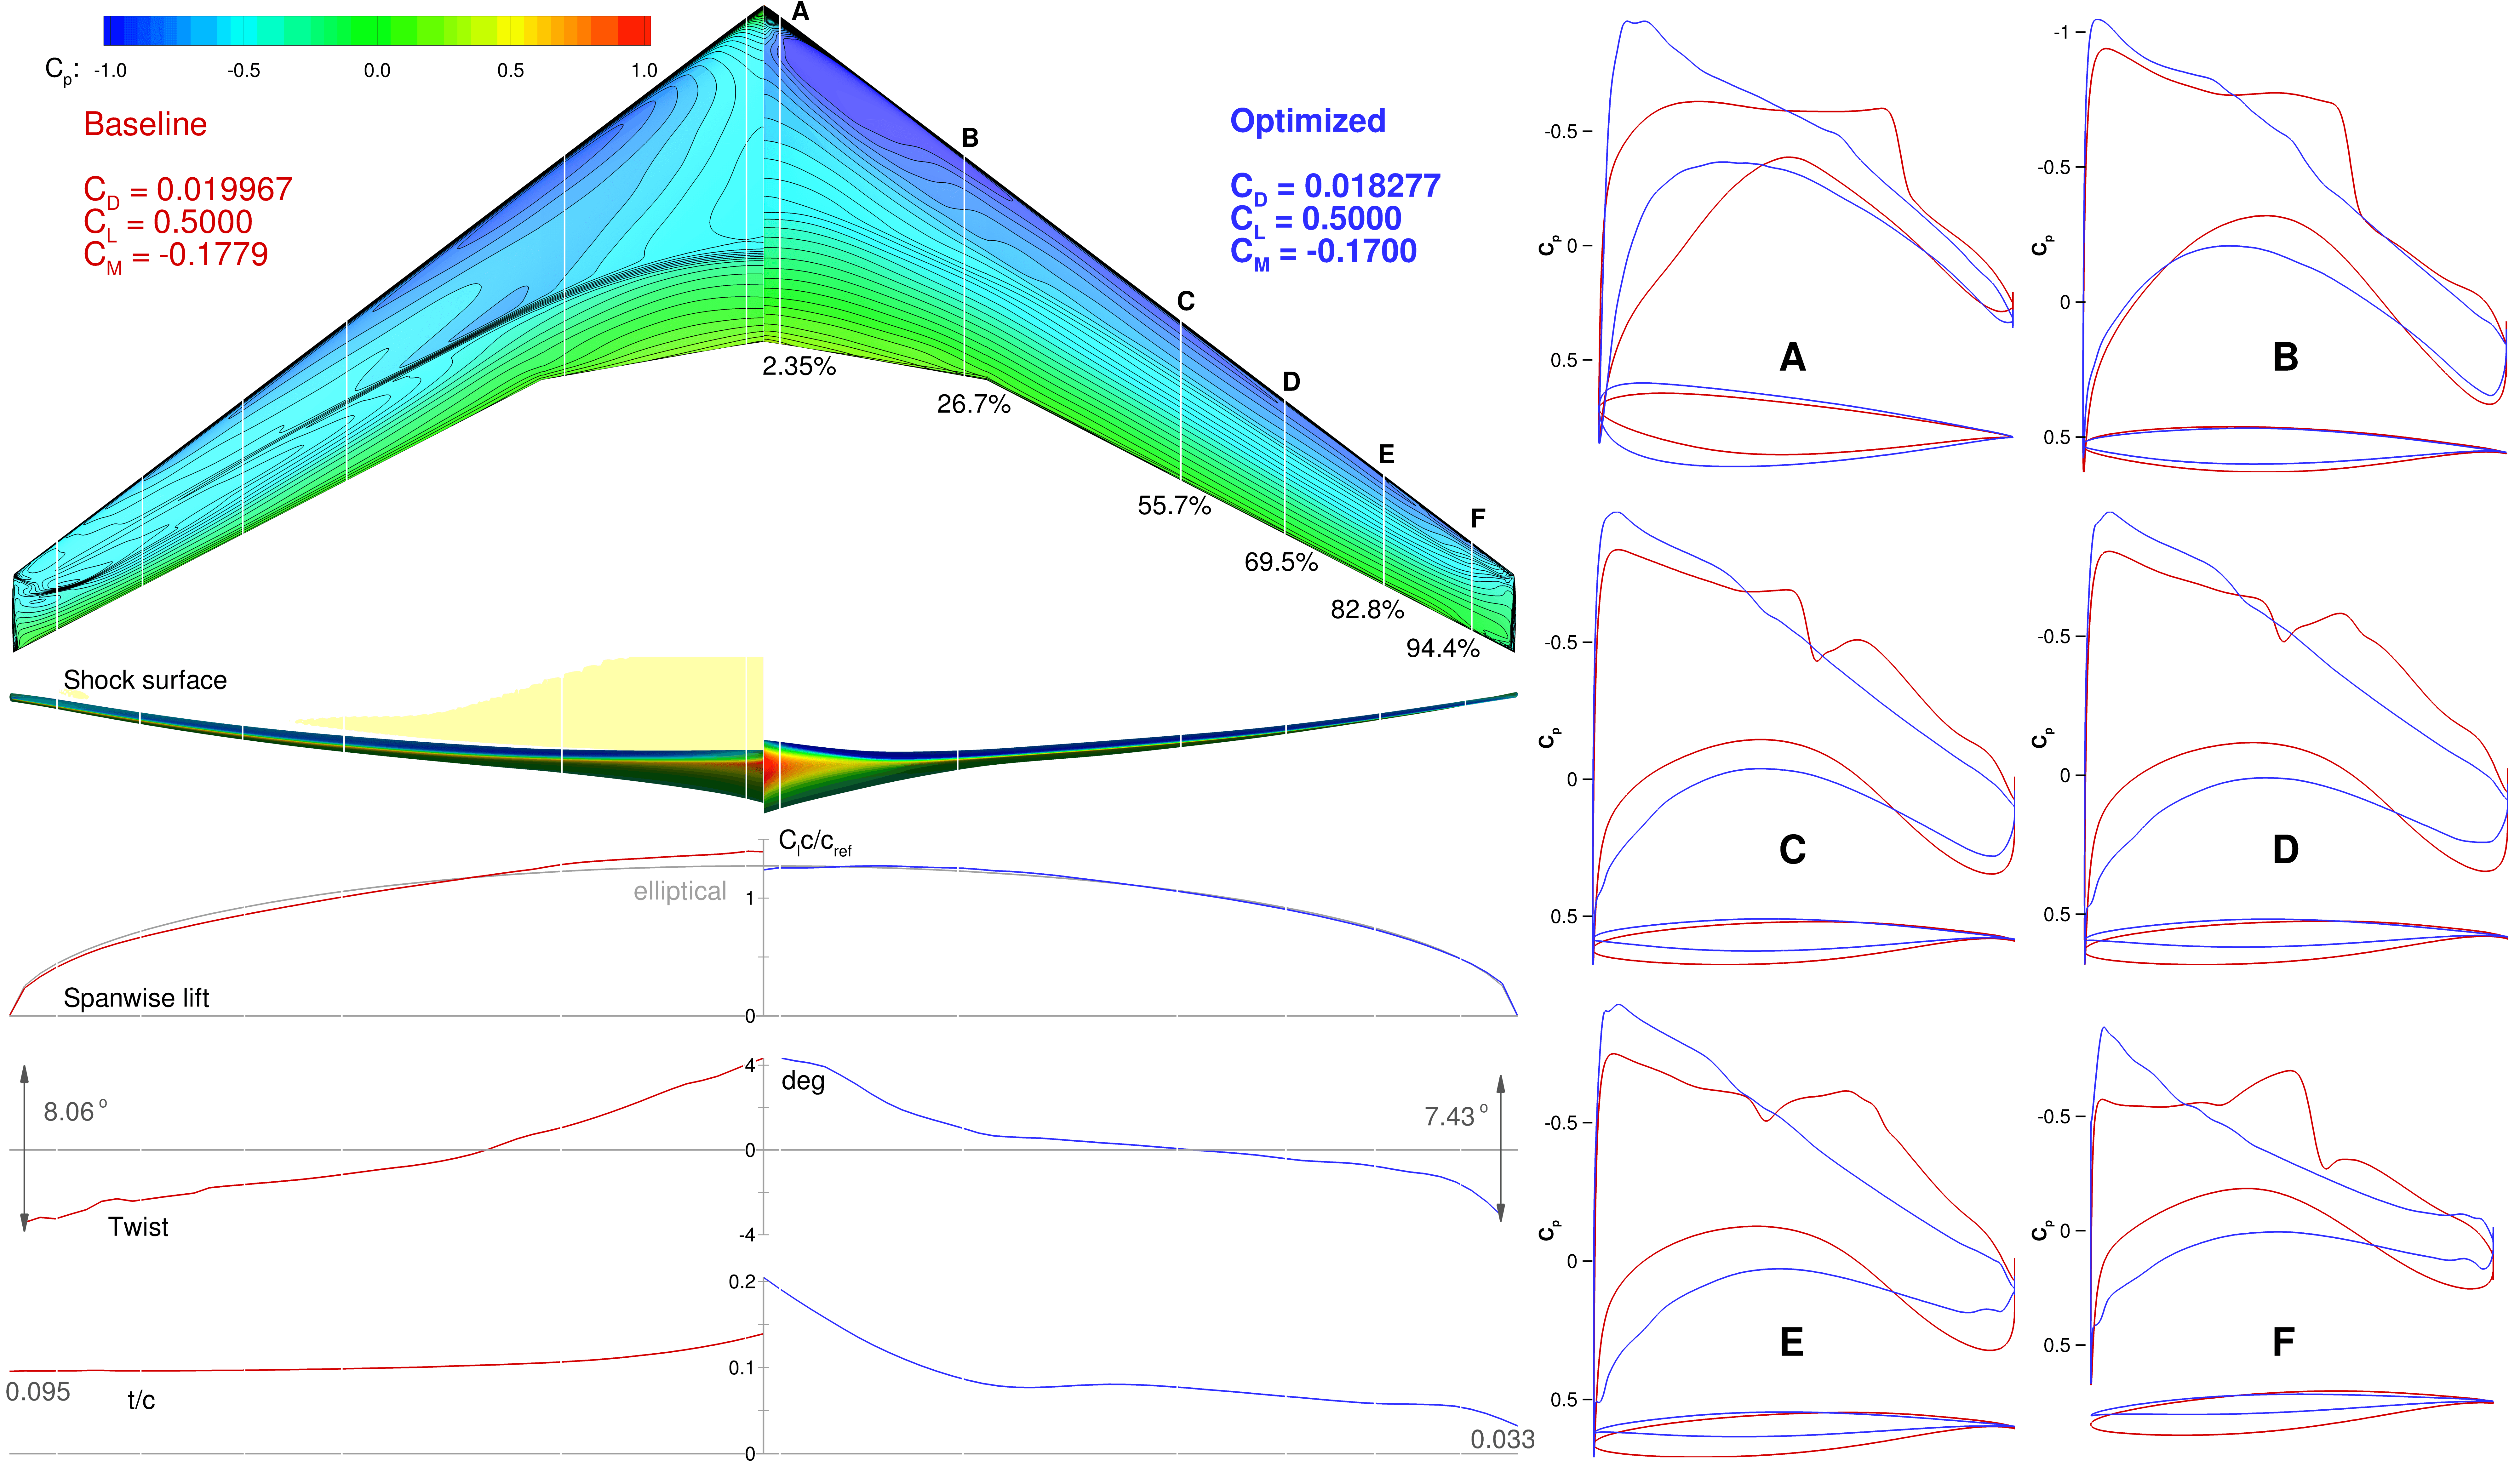Screen dimensions: 2520x1478
Task: Click optimized tip thickness value '0.033'
Action: click(1502, 1440)
